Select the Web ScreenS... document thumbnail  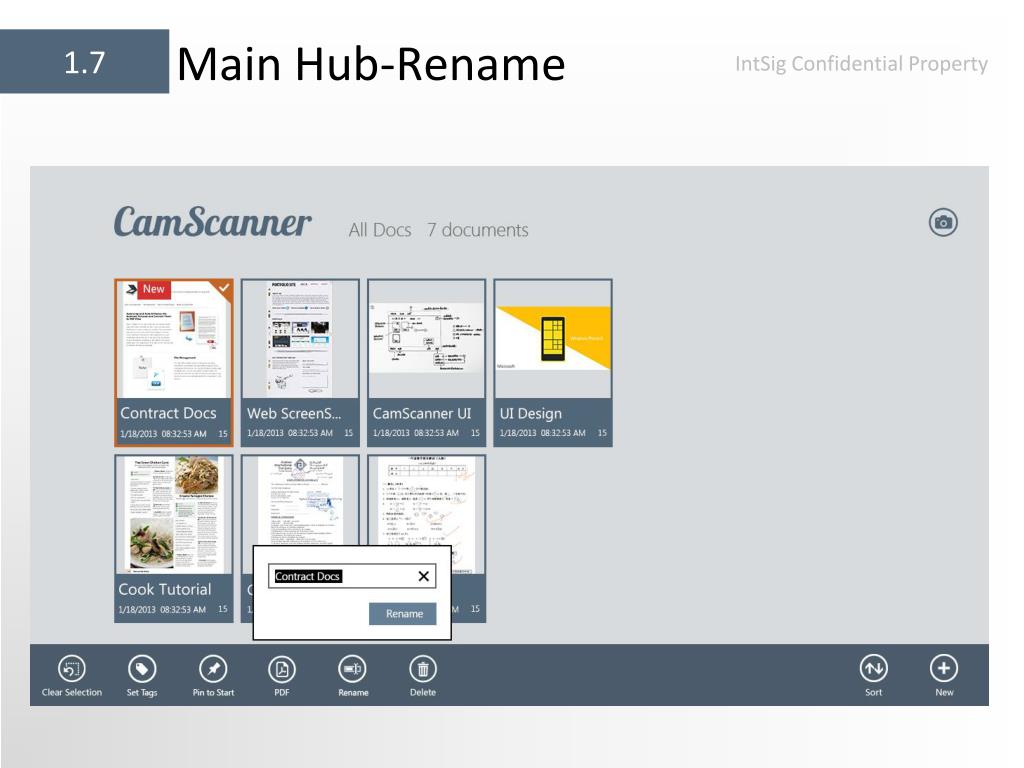click(300, 340)
